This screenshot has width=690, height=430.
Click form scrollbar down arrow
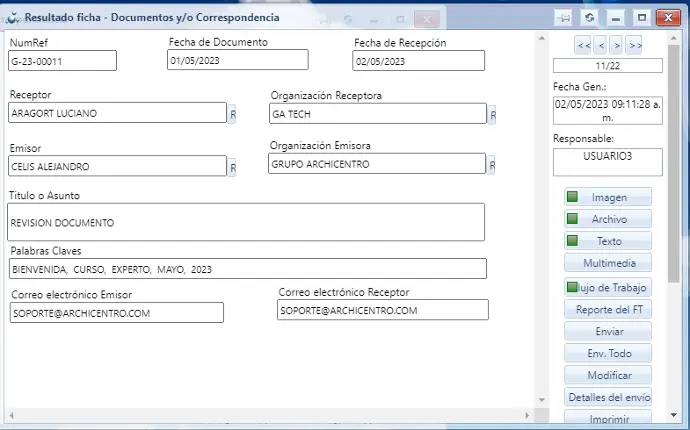click(x=542, y=400)
